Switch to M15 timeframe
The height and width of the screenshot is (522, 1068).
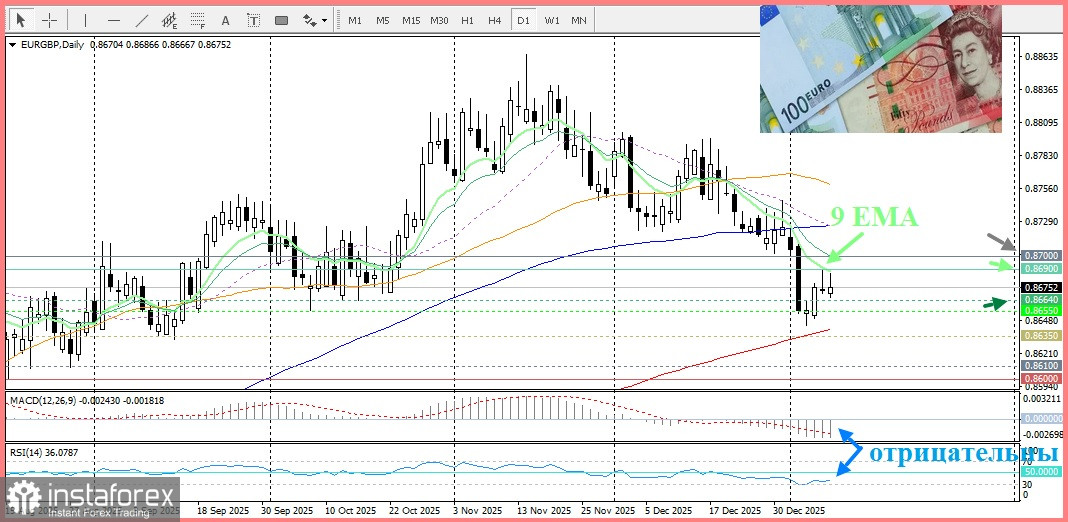(x=411, y=20)
